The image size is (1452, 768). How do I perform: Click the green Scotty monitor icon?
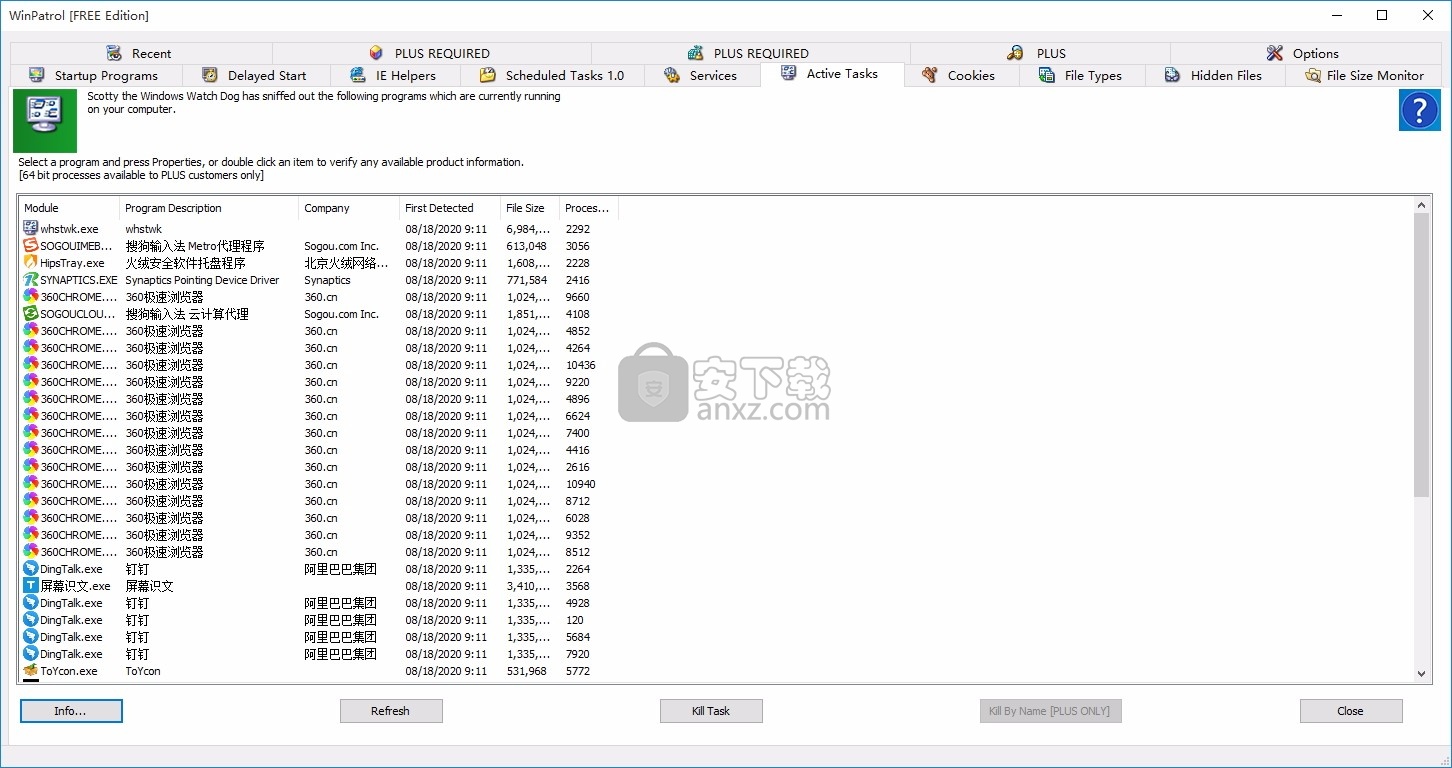point(45,121)
